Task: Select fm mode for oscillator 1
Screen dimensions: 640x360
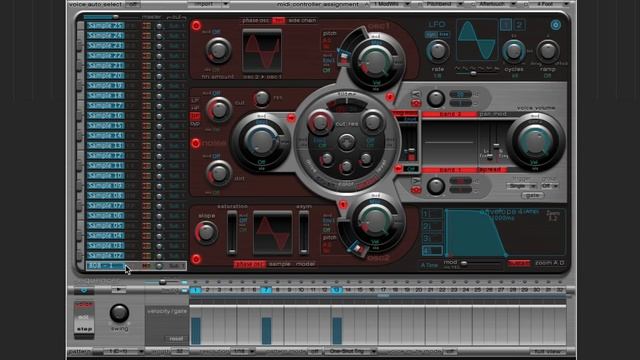Action: [x=278, y=20]
